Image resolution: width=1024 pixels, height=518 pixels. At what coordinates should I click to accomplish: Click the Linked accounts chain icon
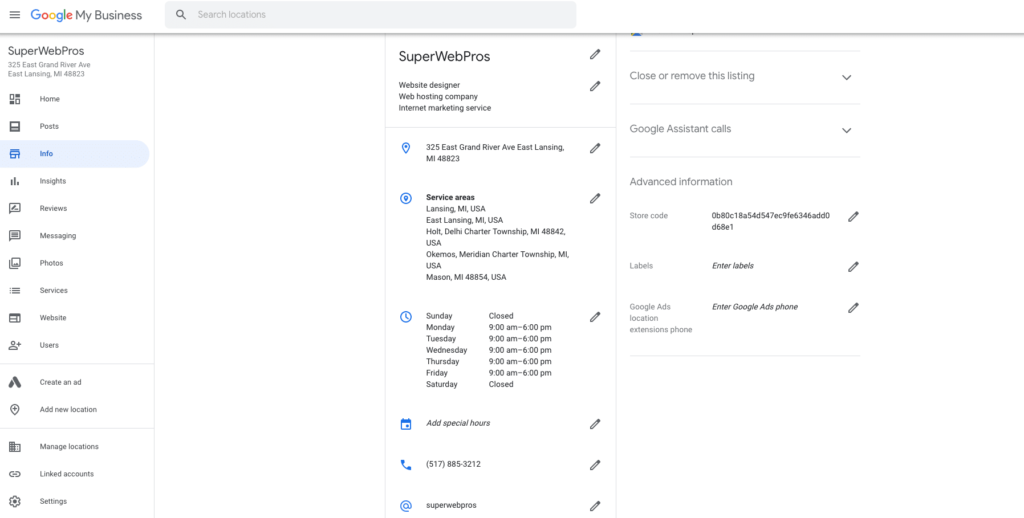click(14, 474)
